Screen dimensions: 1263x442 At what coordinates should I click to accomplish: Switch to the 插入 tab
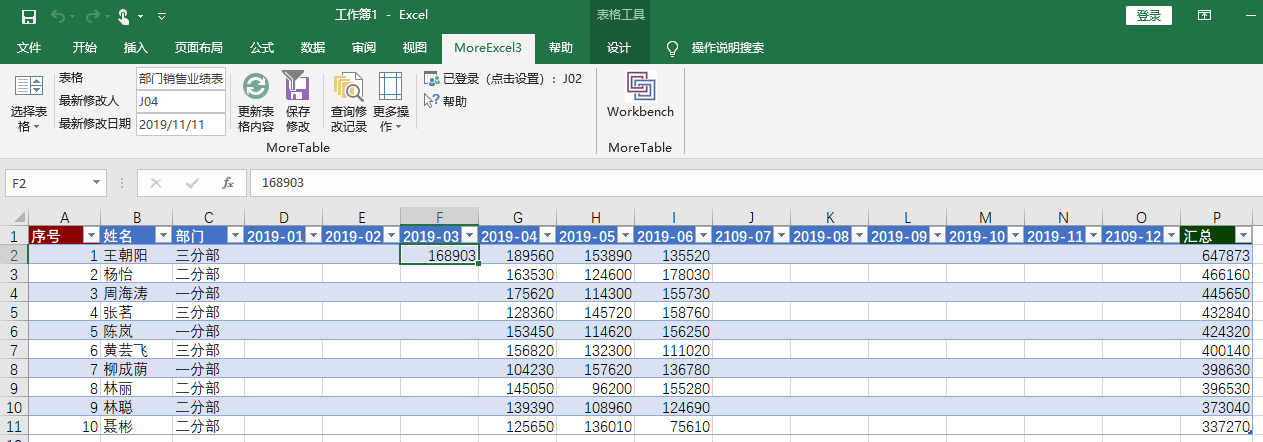[x=136, y=48]
